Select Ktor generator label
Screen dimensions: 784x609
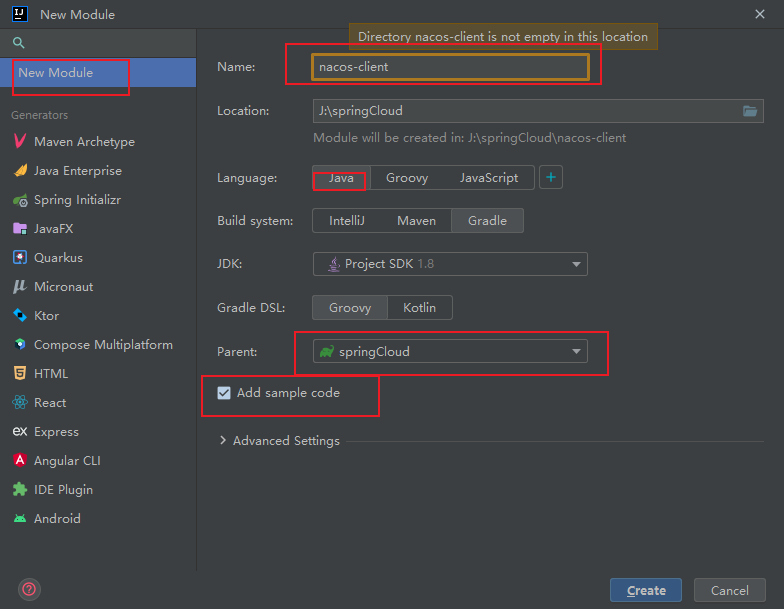(x=46, y=316)
